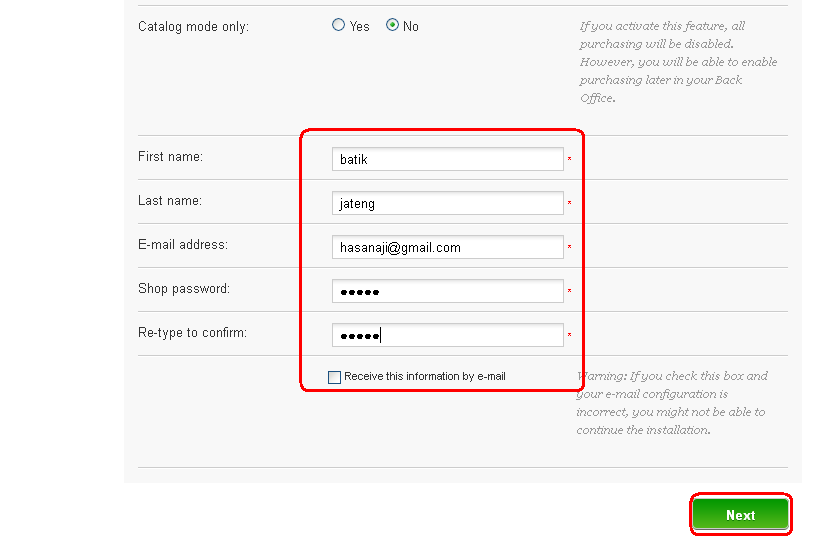Click the Receive this information by e-mail text
This screenshot has height=544, width=819.
(425, 376)
